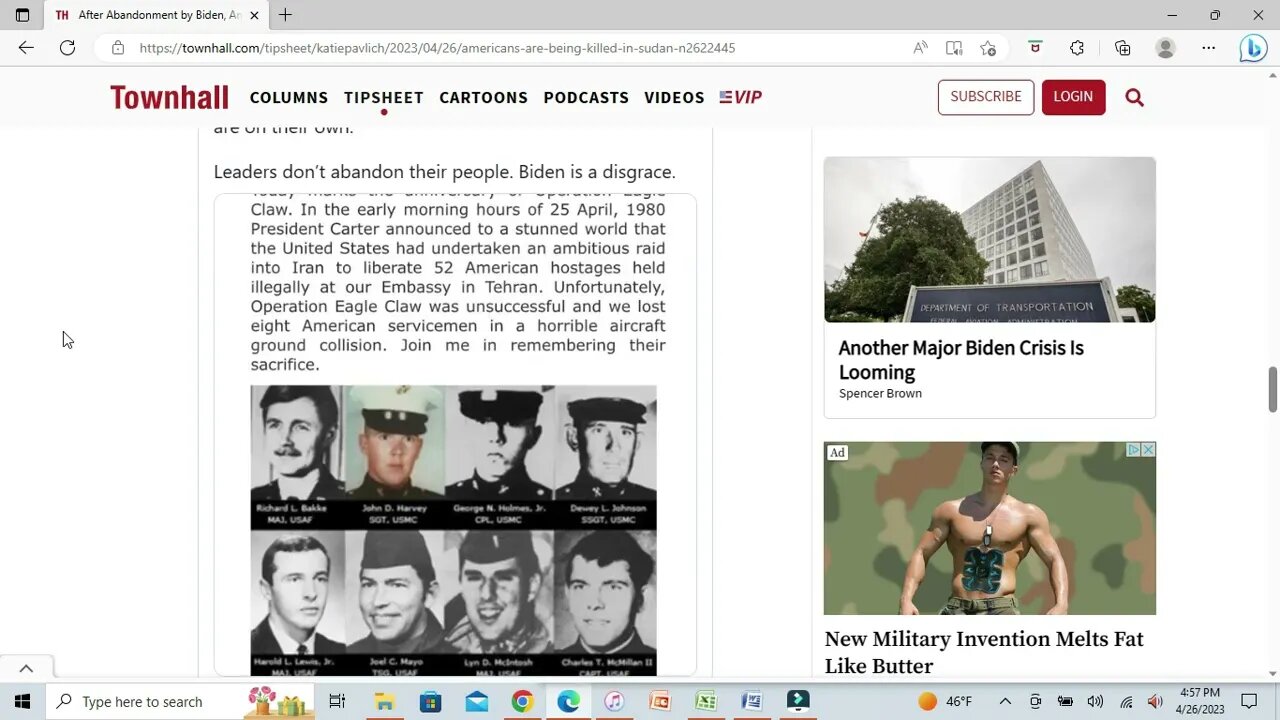Screen dimensions: 1280x720
Task: Open the tab actions menu icon
Action: pos(22,15)
